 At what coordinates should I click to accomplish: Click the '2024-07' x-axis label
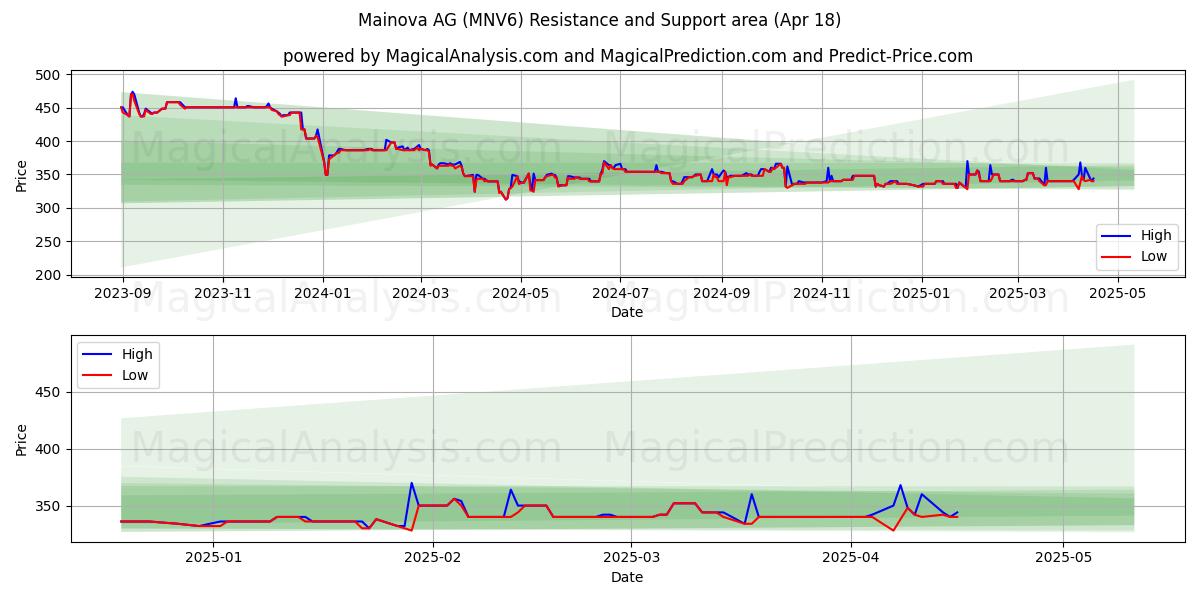pyautogui.click(x=619, y=294)
